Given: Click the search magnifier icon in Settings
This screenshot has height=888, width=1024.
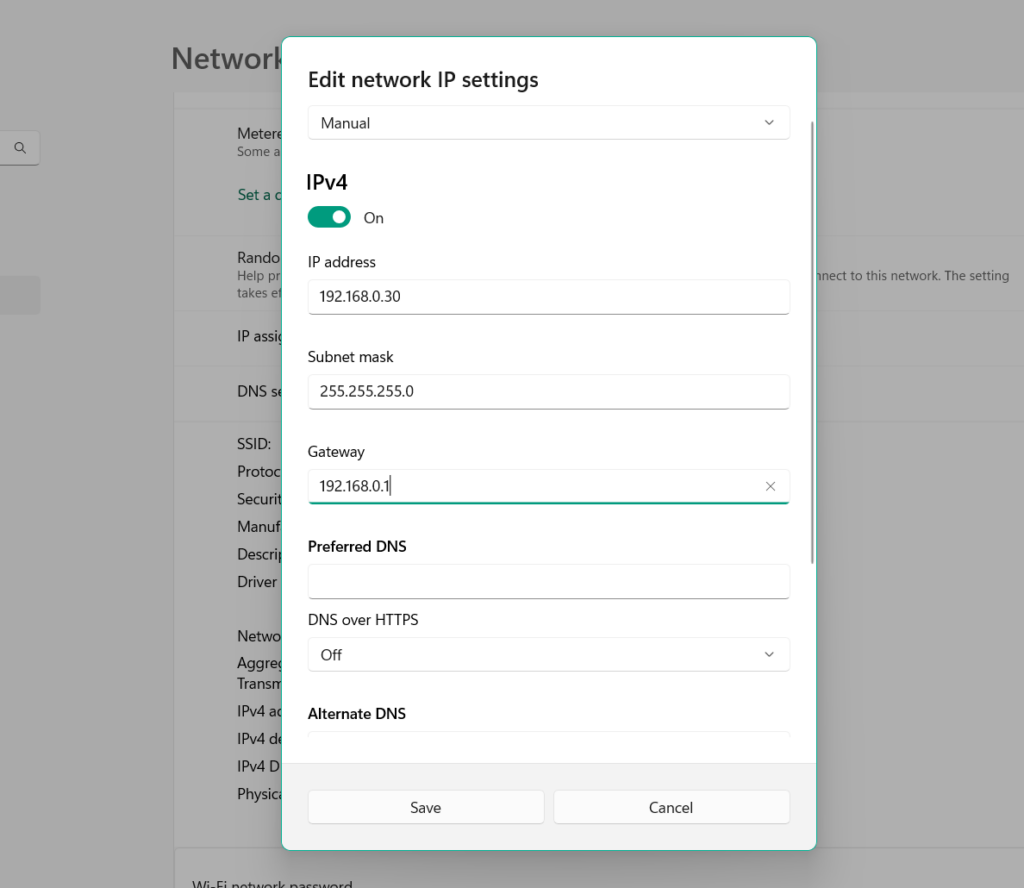Looking at the screenshot, I should (20, 148).
